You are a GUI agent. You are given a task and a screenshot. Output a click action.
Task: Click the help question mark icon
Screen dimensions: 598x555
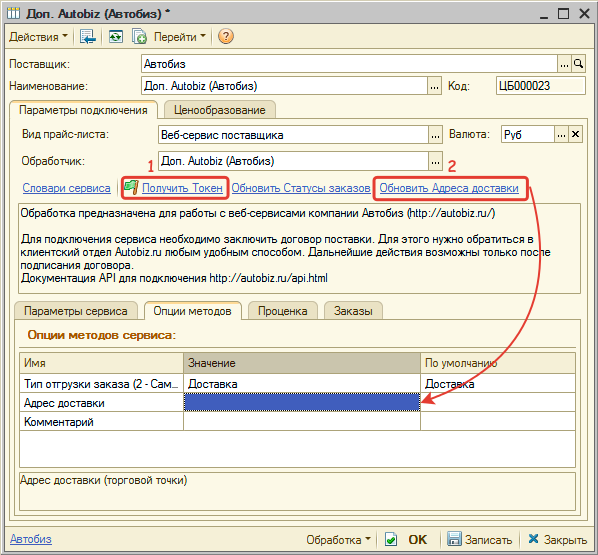[x=225, y=37]
